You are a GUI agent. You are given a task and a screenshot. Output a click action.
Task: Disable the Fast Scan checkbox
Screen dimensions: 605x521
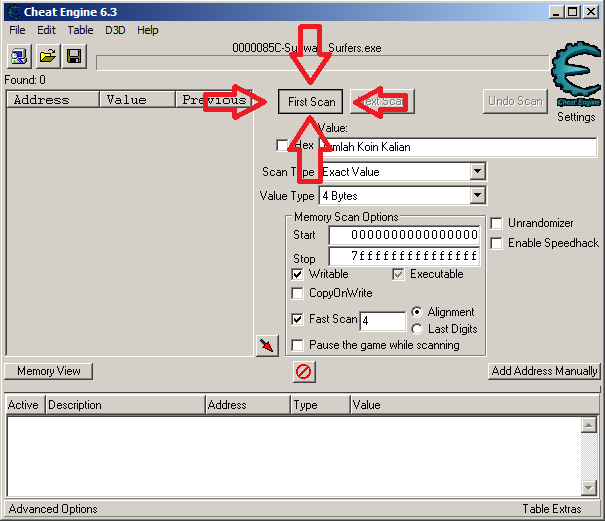(x=297, y=320)
